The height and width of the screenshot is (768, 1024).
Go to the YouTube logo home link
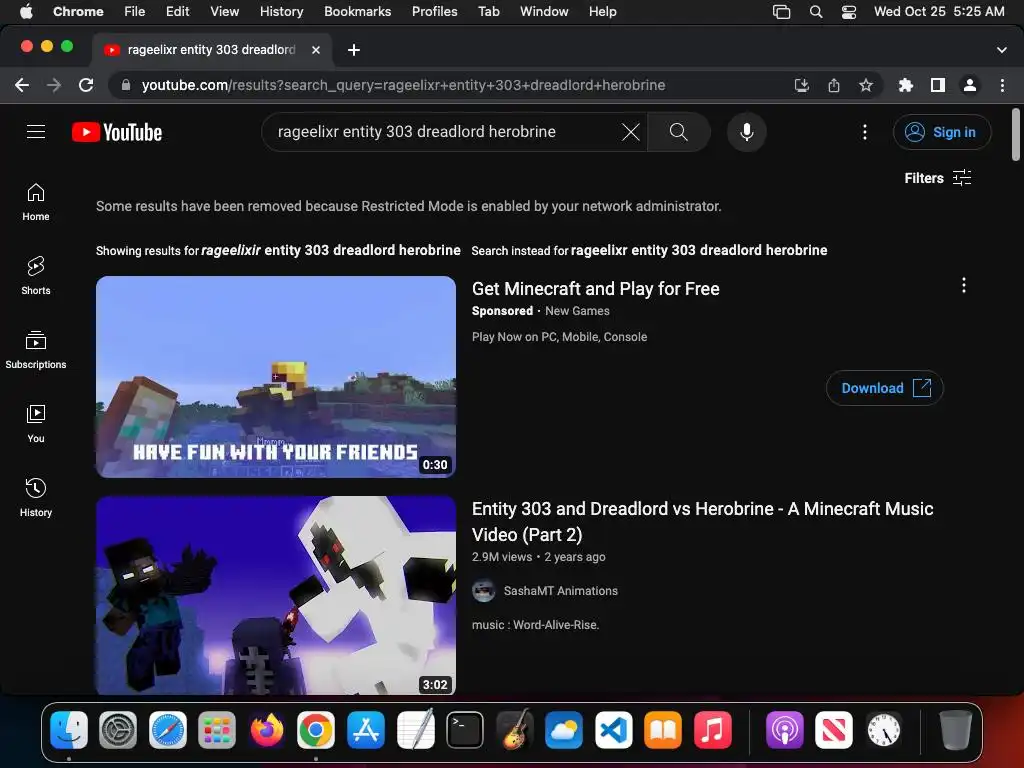pos(117,133)
